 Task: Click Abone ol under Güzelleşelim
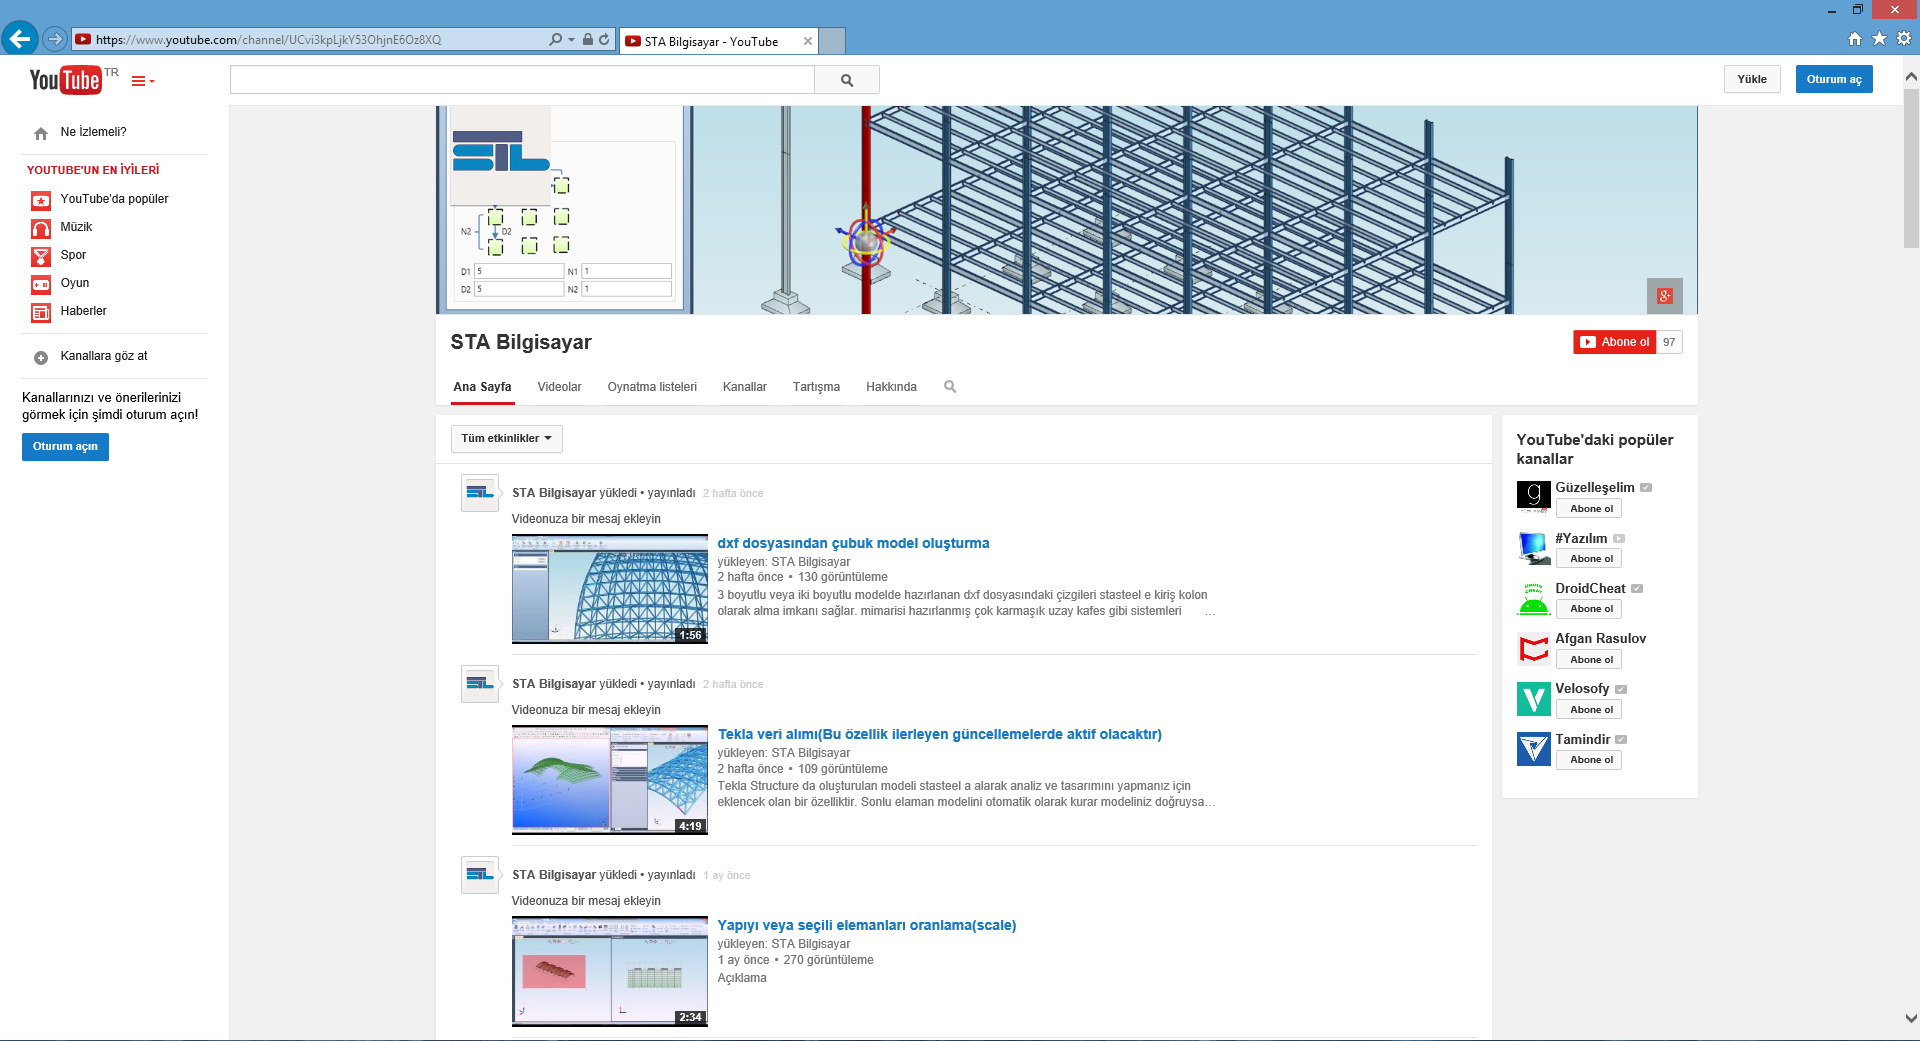click(1589, 509)
